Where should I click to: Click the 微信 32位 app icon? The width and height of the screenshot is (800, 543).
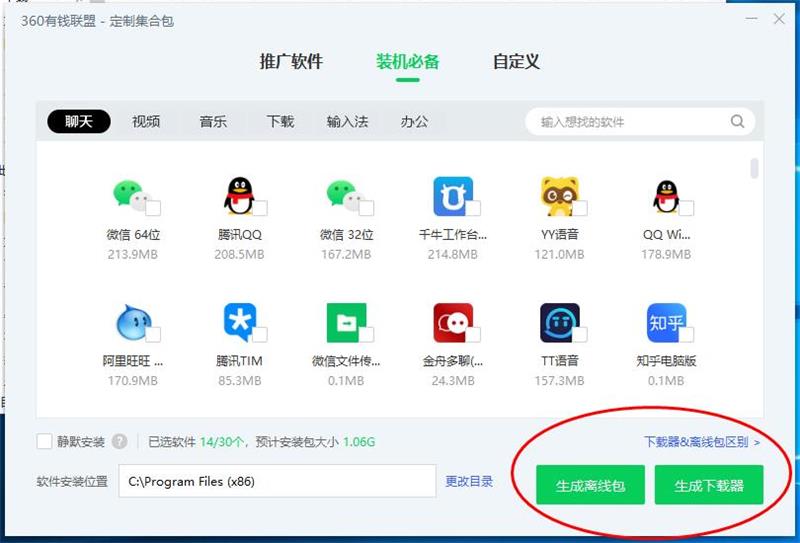click(x=345, y=196)
